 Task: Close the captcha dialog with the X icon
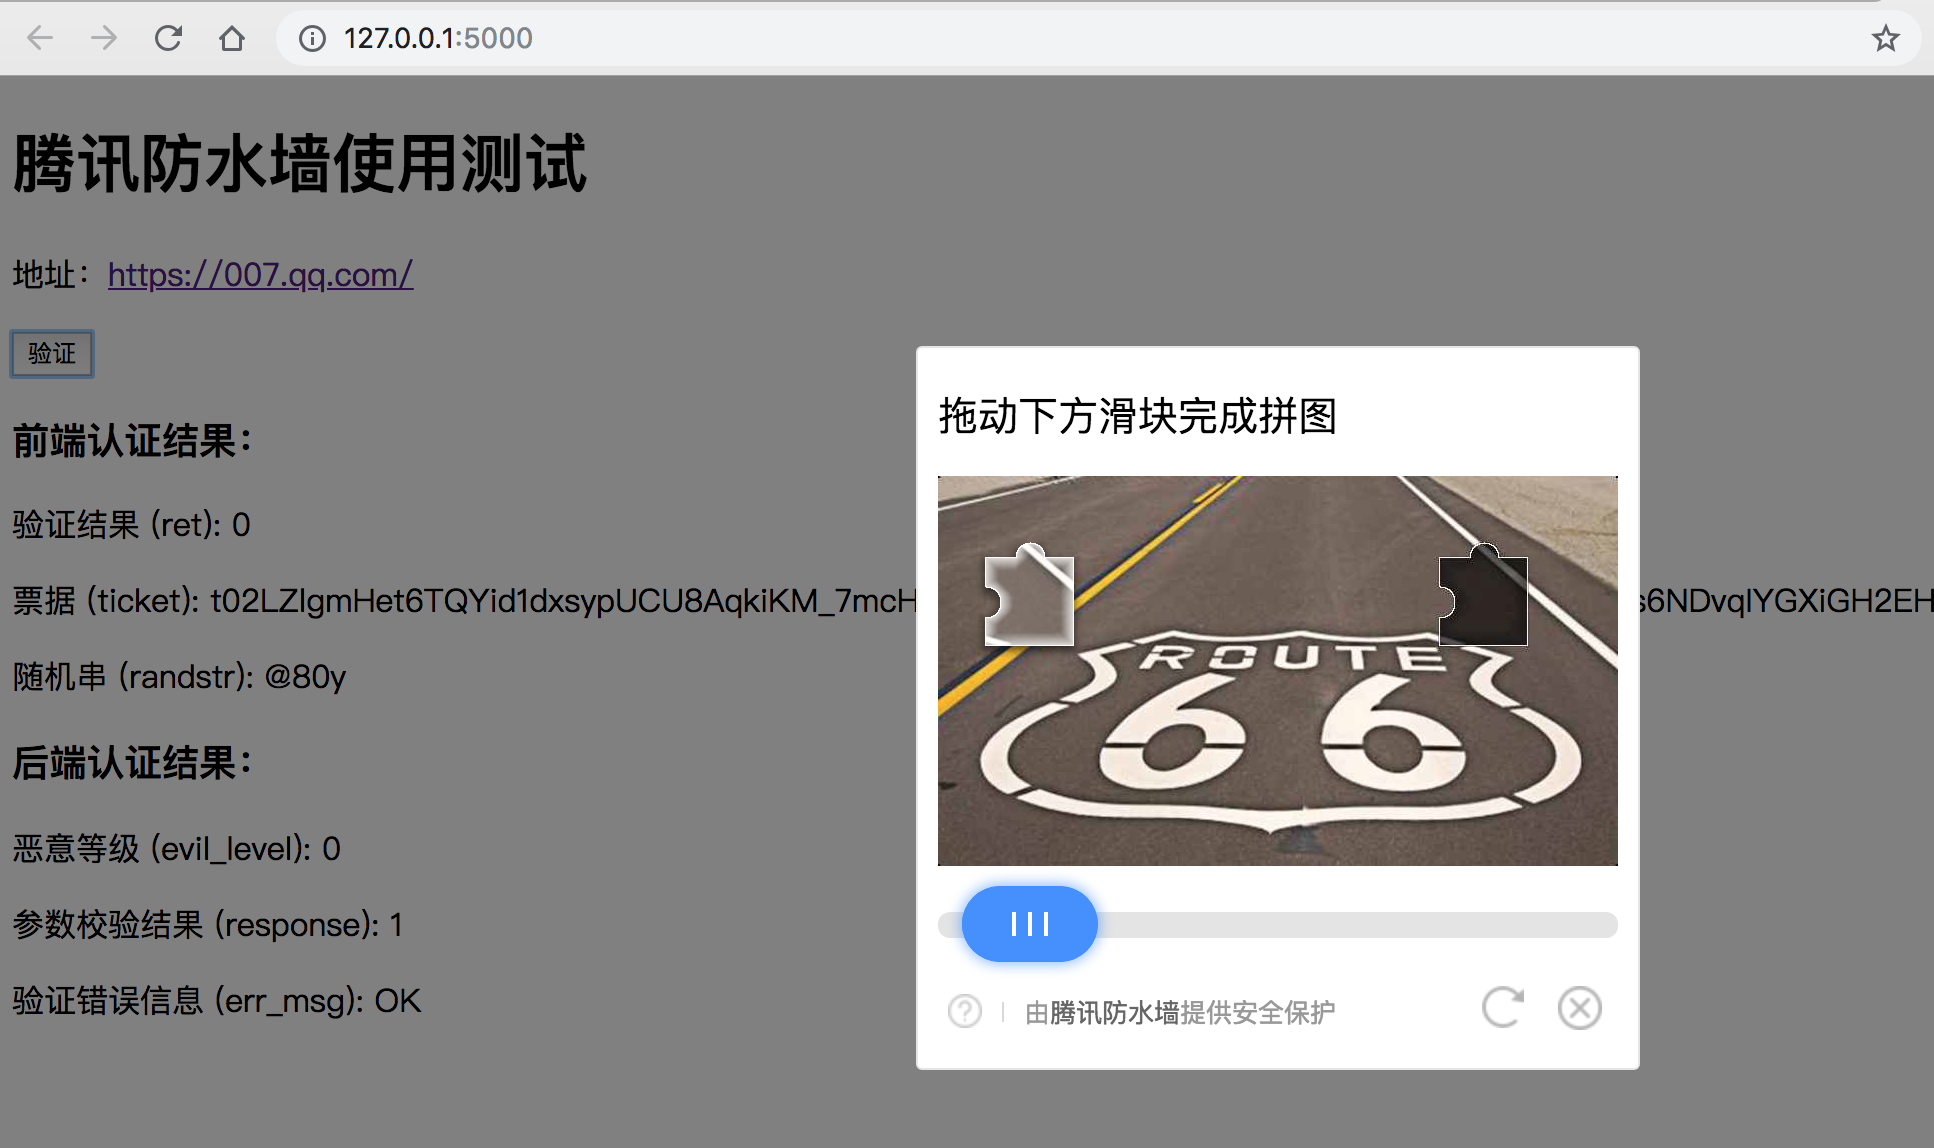1579,1008
